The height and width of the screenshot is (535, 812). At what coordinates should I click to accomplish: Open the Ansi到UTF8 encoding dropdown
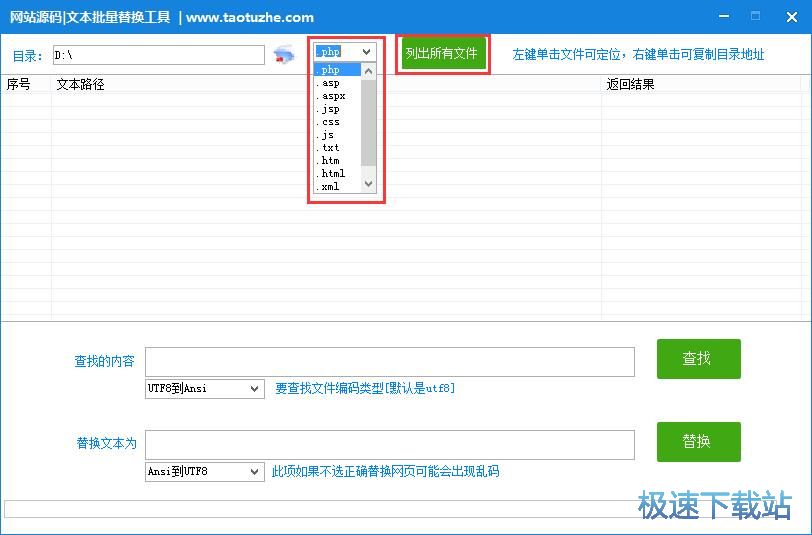click(205, 471)
